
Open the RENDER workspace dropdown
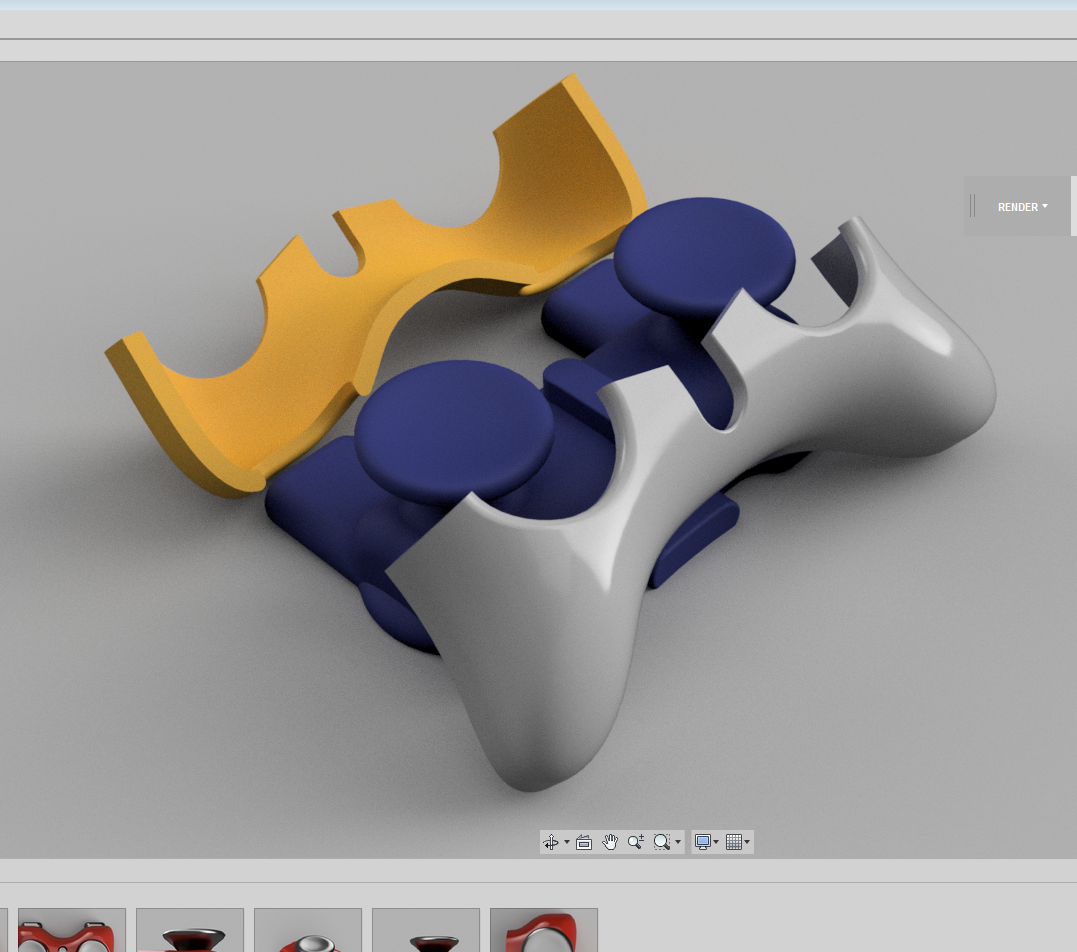tap(1023, 207)
